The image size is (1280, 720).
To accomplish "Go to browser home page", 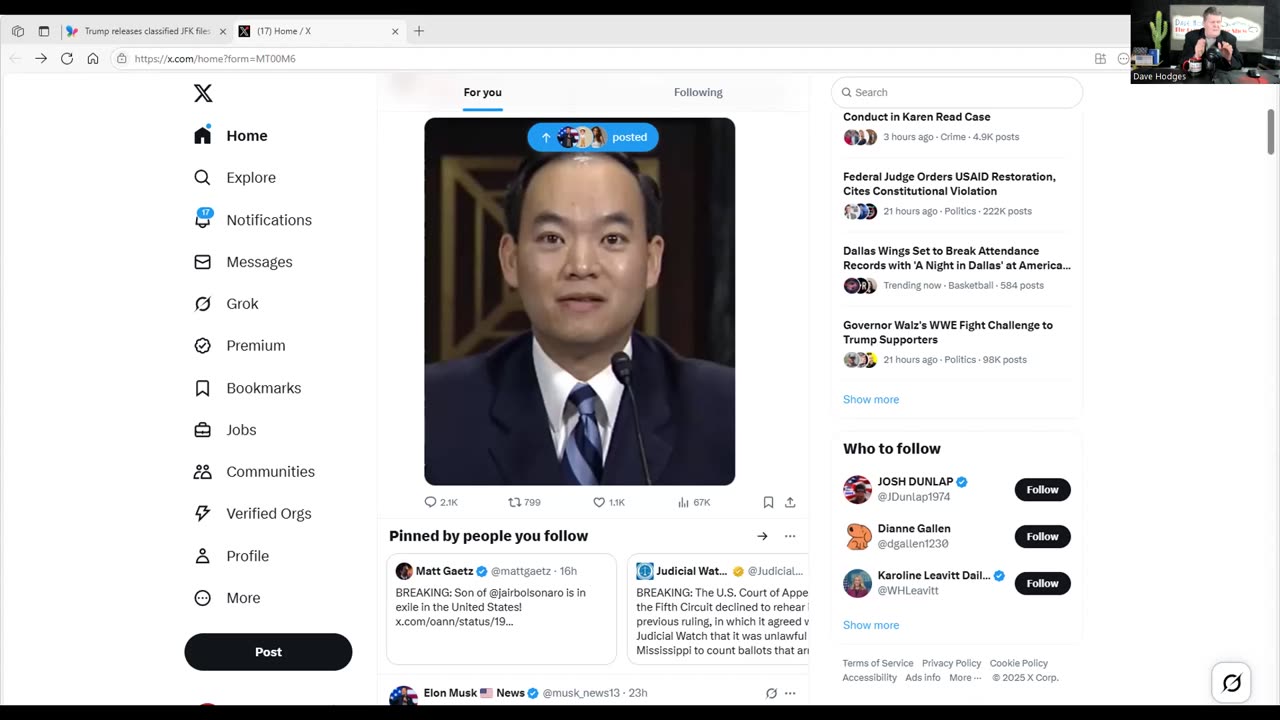I will [93, 58].
